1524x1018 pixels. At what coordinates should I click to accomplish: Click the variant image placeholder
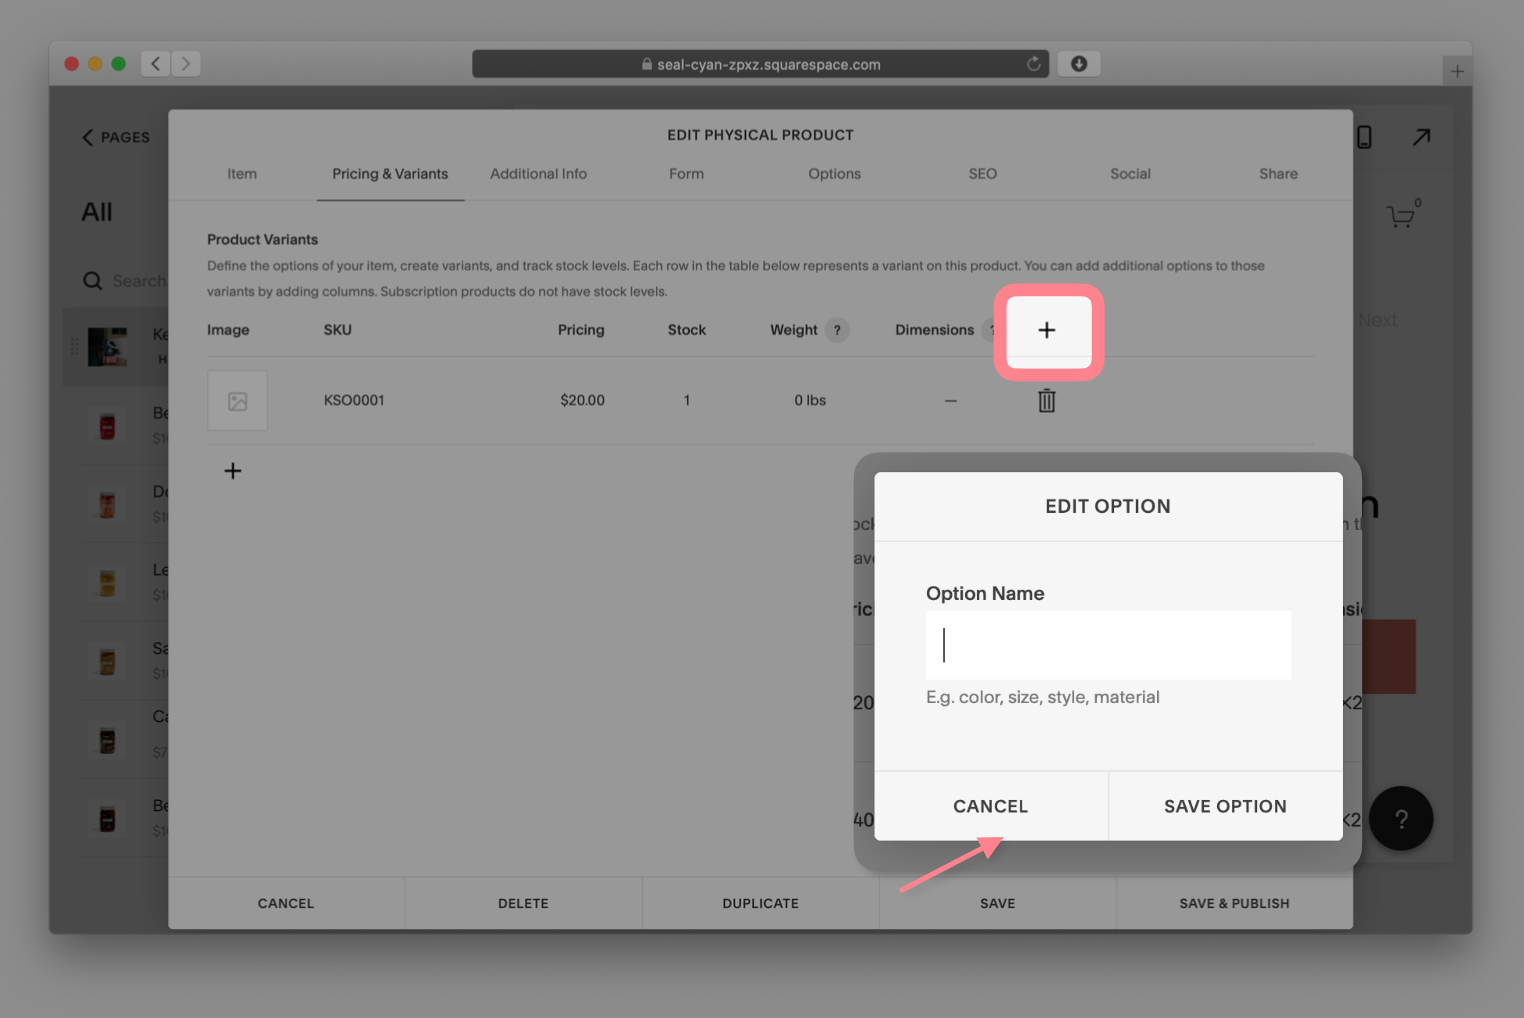[237, 401]
